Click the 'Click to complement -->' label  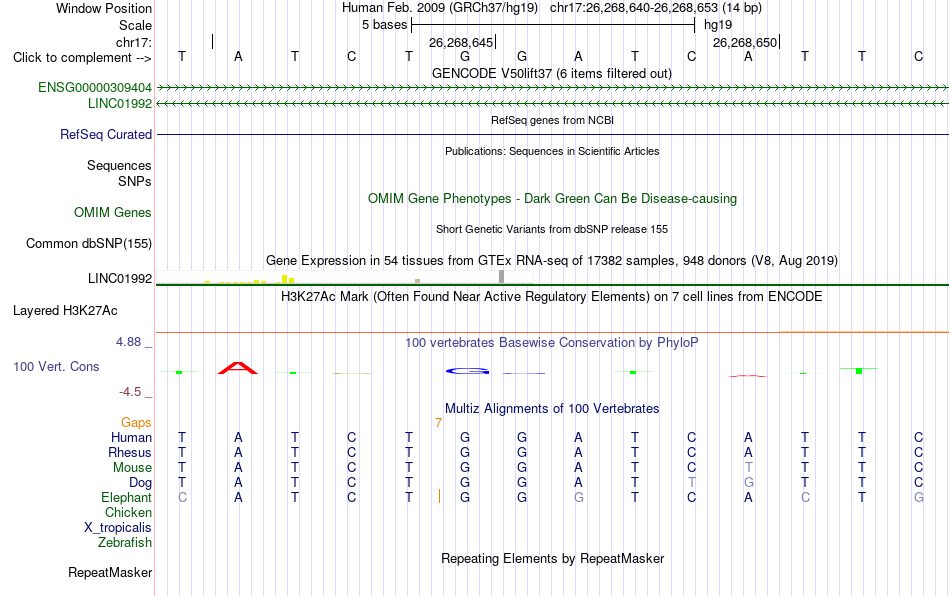[x=82, y=58]
